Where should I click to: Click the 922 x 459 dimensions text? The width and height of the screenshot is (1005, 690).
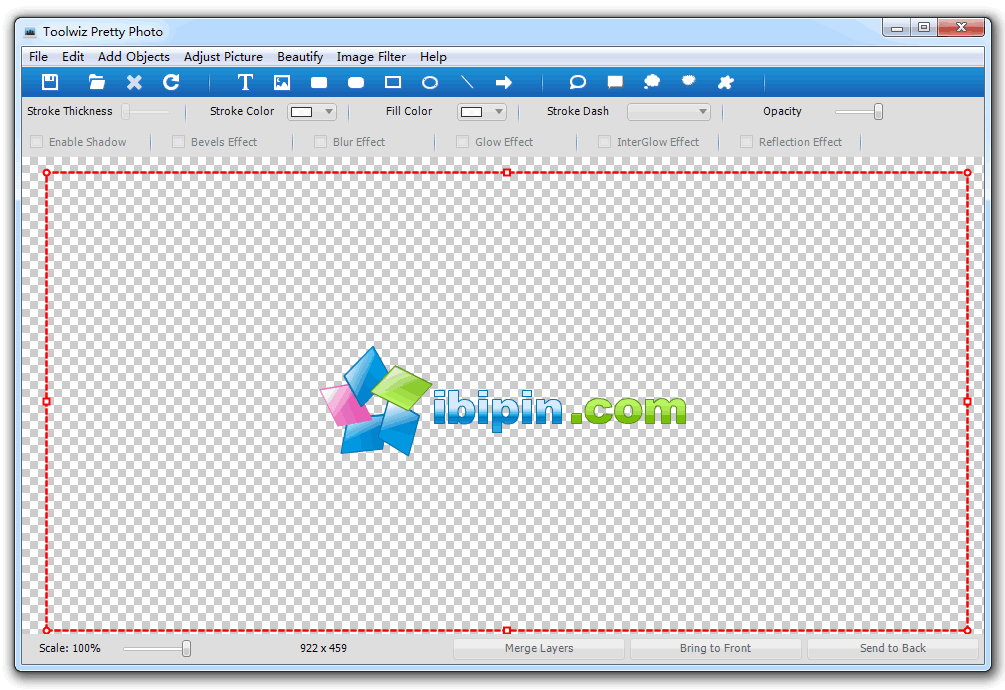pyautogui.click(x=323, y=648)
